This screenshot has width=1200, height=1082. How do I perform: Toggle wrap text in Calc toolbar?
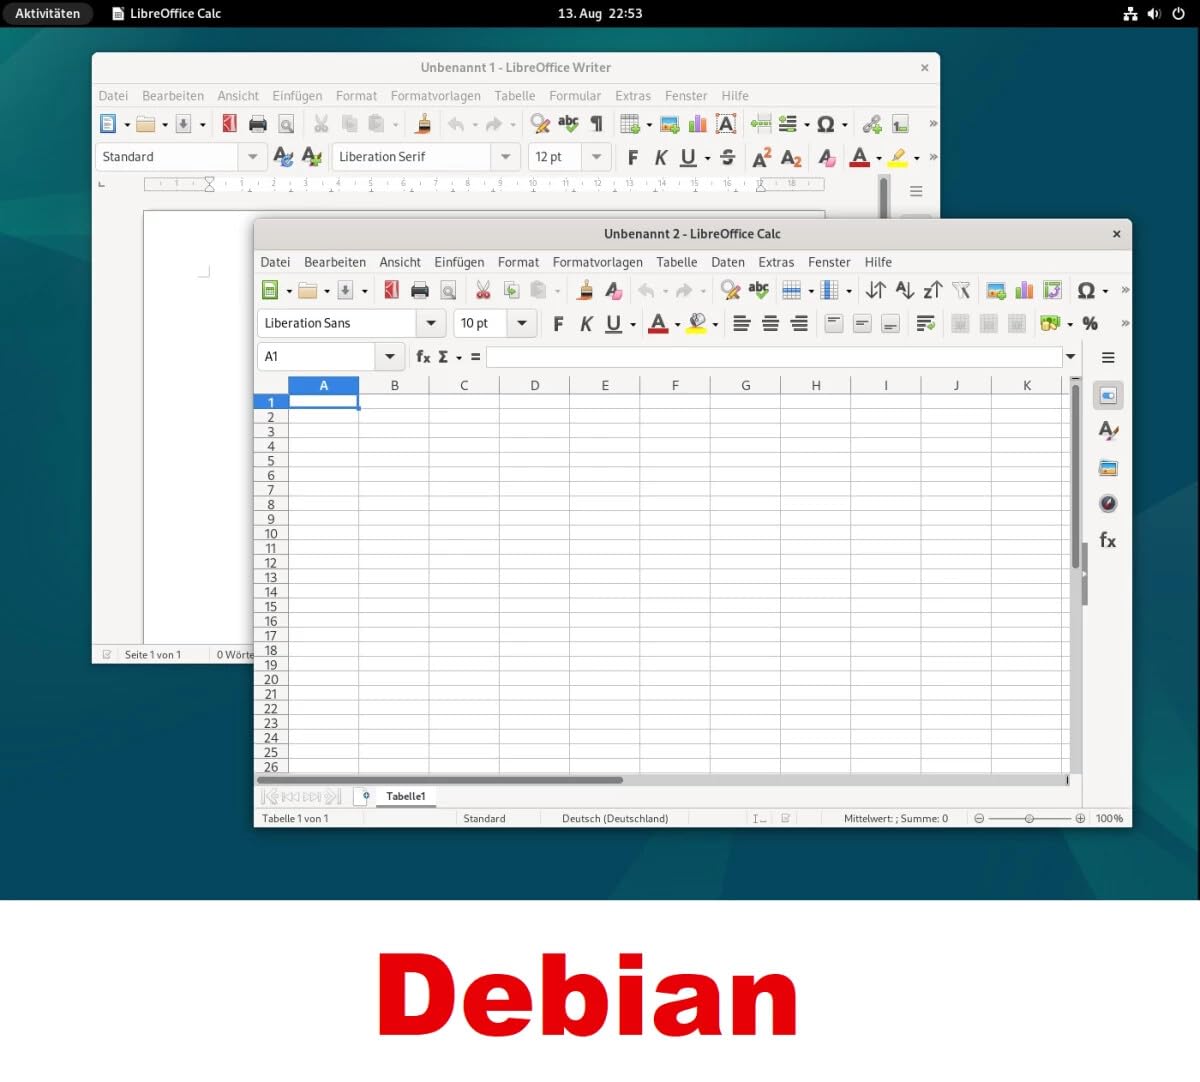point(926,323)
